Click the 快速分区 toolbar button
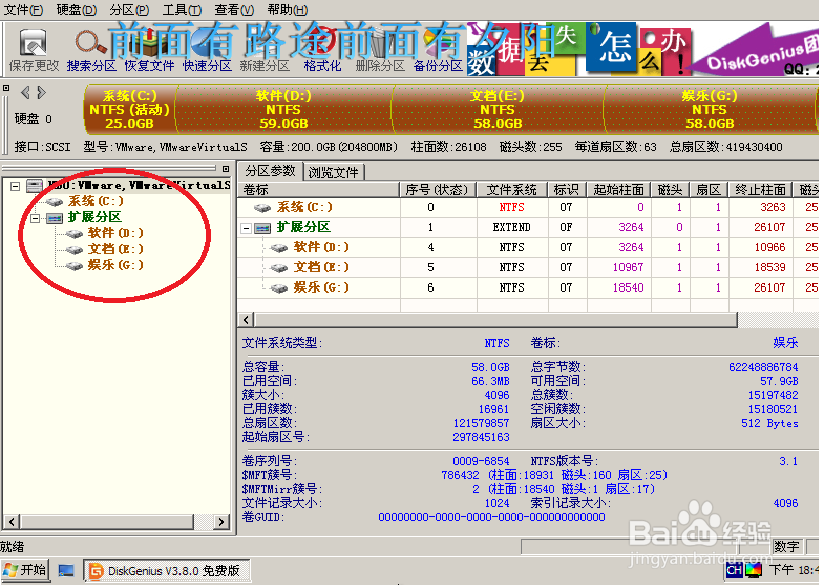Viewport: 819px width, 587px height. pyautogui.click(x=207, y=50)
